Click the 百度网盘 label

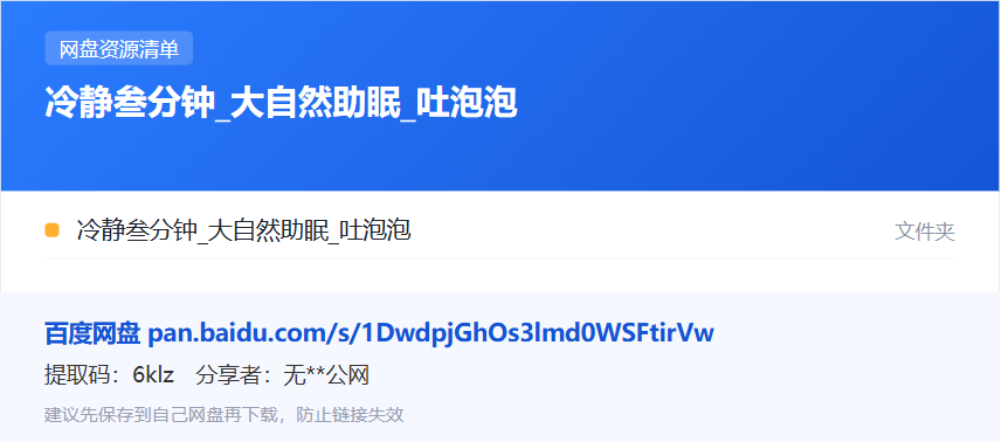click(x=92, y=334)
